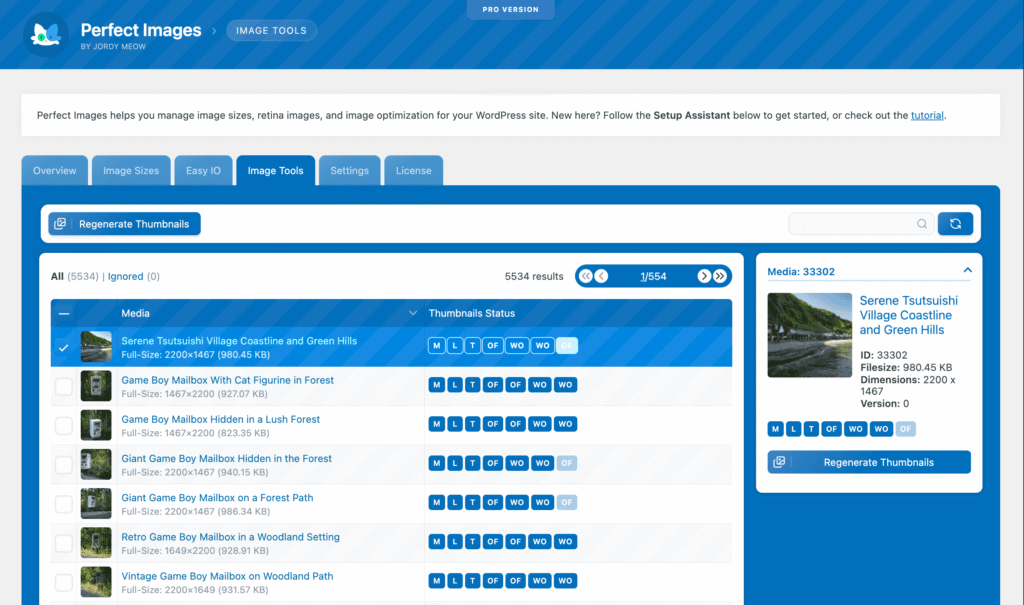
Task: Collapse the Media: 33302 details panel
Action: pos(967,270)
